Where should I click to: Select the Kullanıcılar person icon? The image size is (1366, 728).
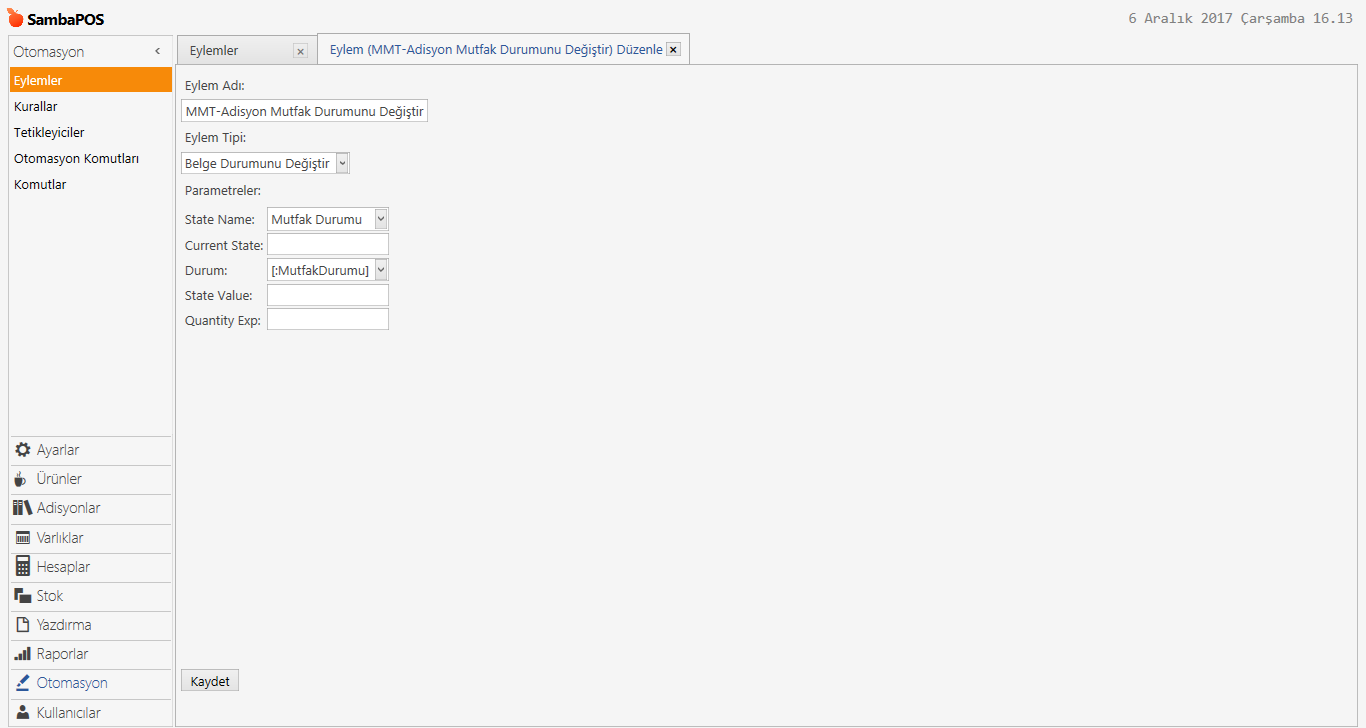pos(23,713)
